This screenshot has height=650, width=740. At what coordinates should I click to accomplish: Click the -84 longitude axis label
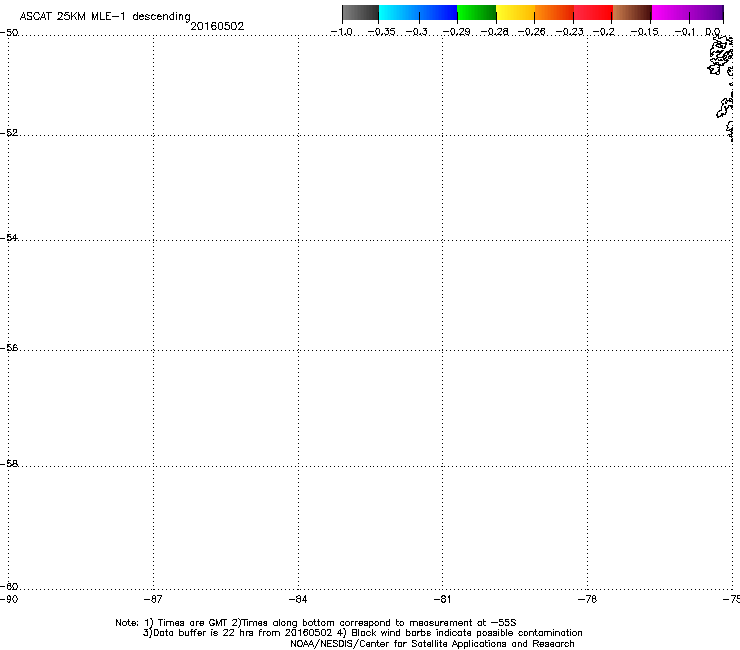click(298, 599)
